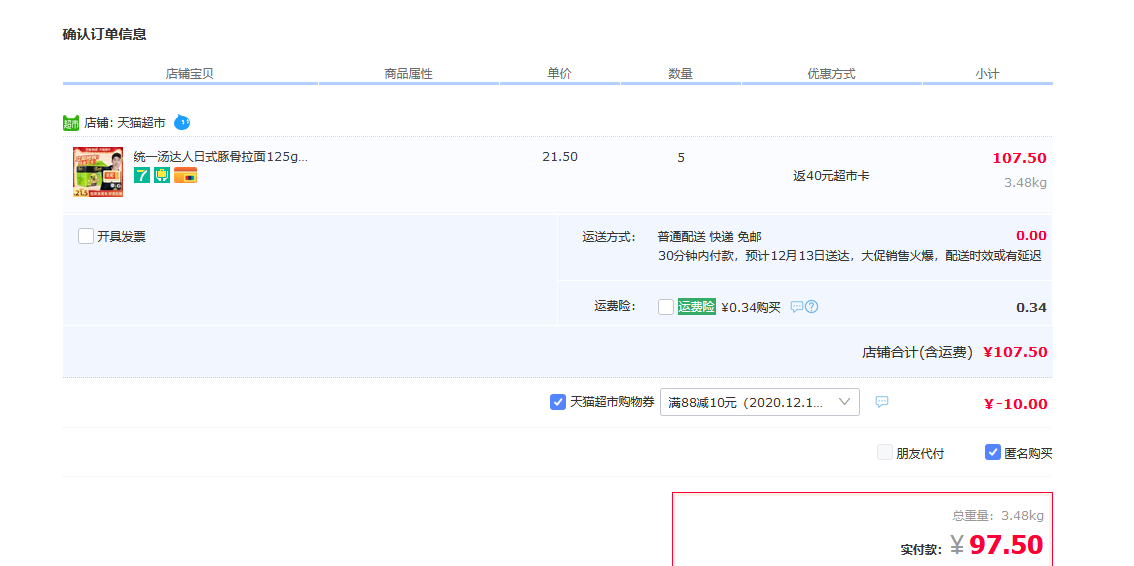Click the 商品属性 column header
Screen dimensions: 1134x566
pos(409,74)
